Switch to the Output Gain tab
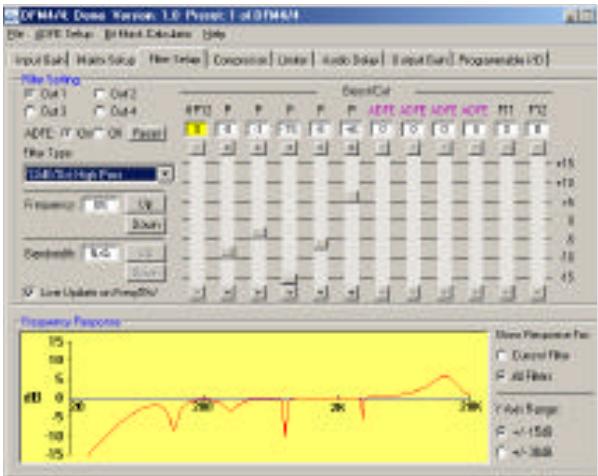Screen dimensions: 598x476 click(x=422, y=60)
